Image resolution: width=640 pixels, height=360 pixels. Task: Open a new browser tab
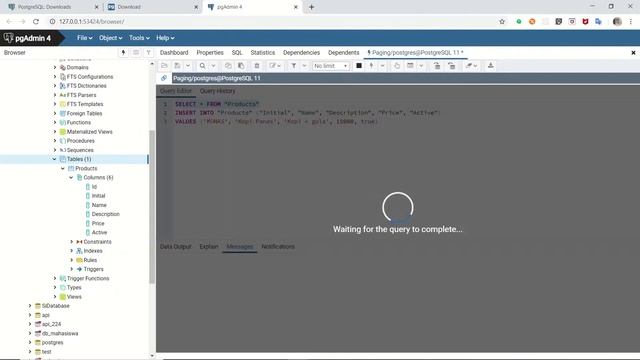[311, 7]
